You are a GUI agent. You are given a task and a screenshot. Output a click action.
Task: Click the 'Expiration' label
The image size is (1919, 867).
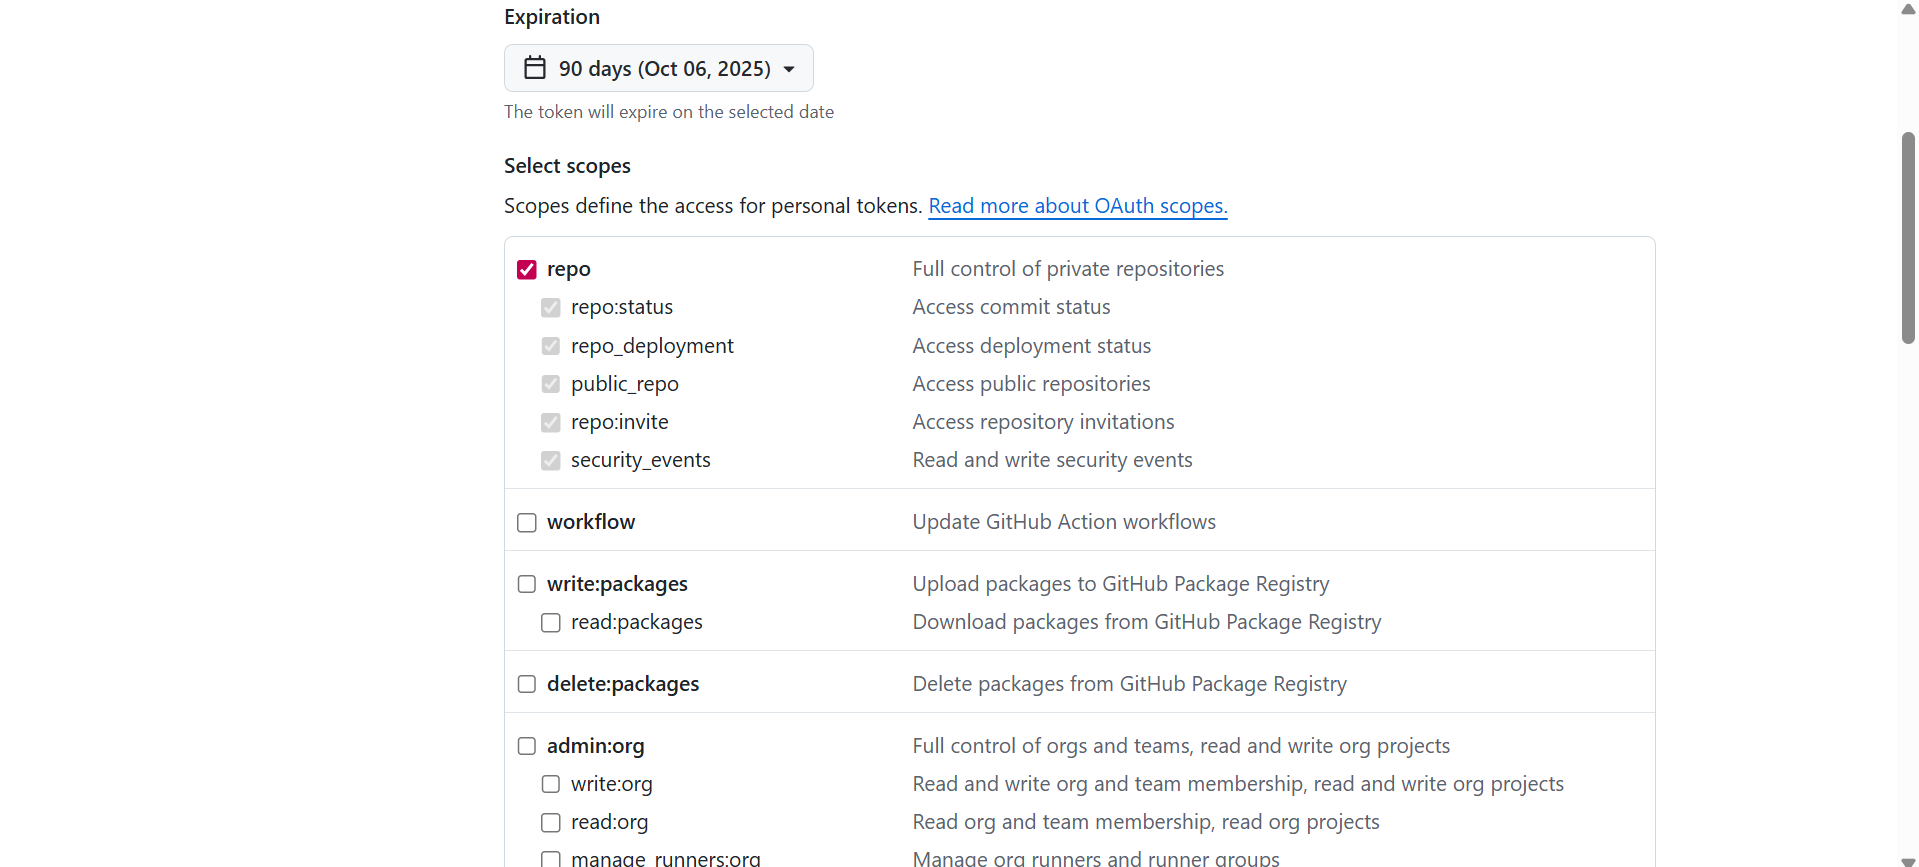[x=552, y=17]
